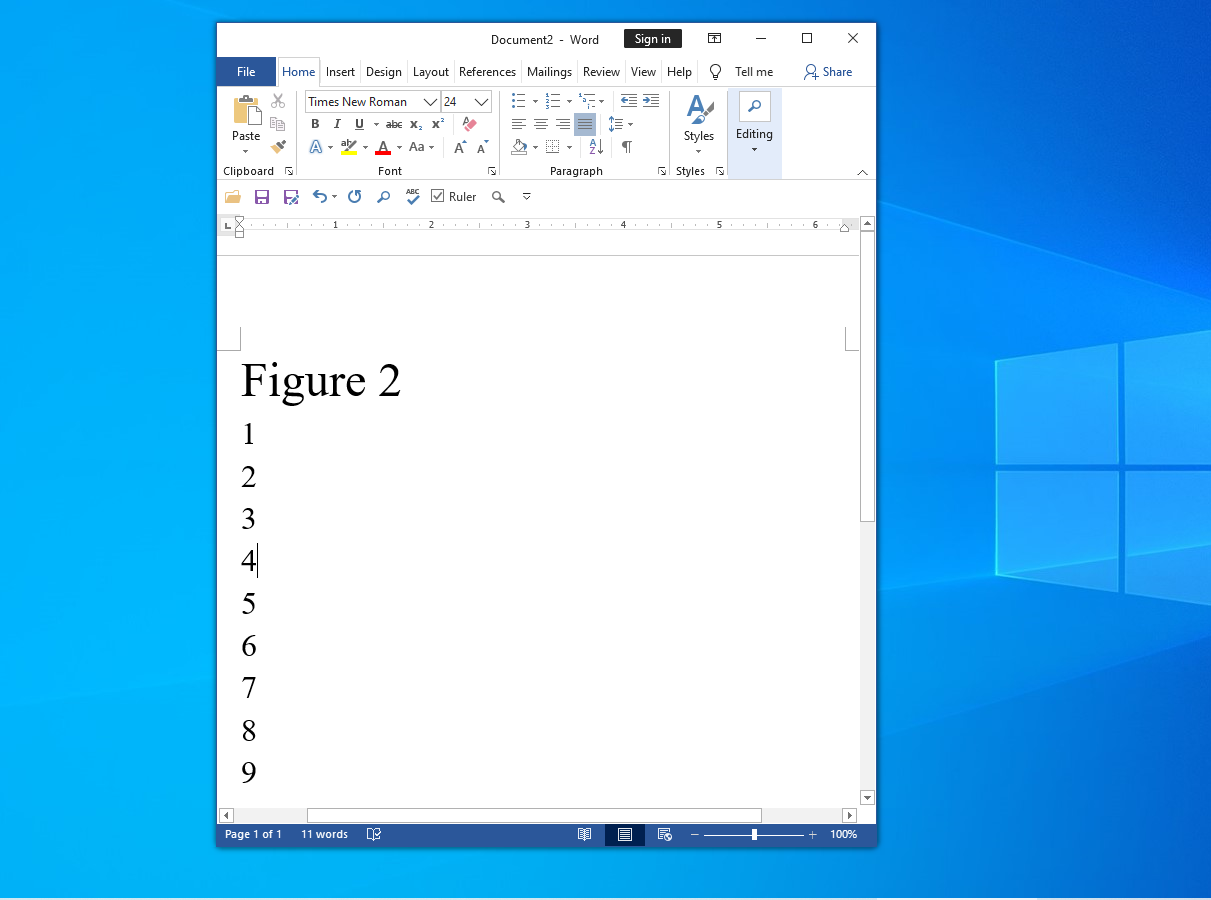Click the Save As icon with pencil
The image size is (1211, 900).
tap(291, 197)
